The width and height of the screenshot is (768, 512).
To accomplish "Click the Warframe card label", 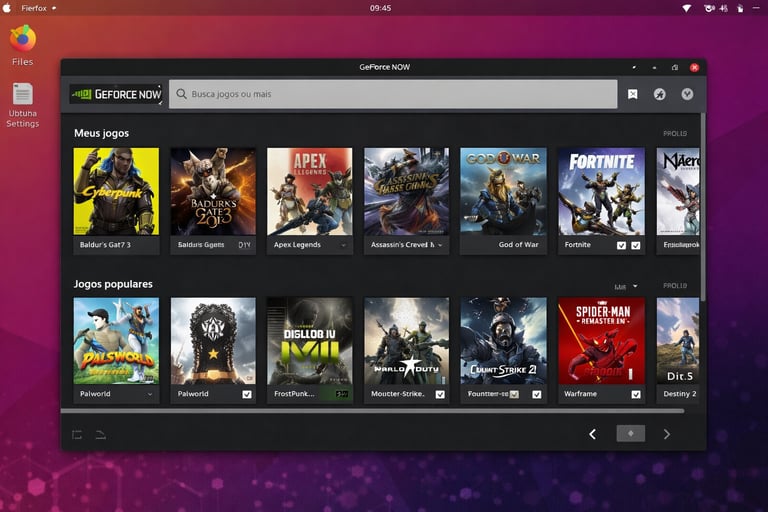I will [580, 394].
